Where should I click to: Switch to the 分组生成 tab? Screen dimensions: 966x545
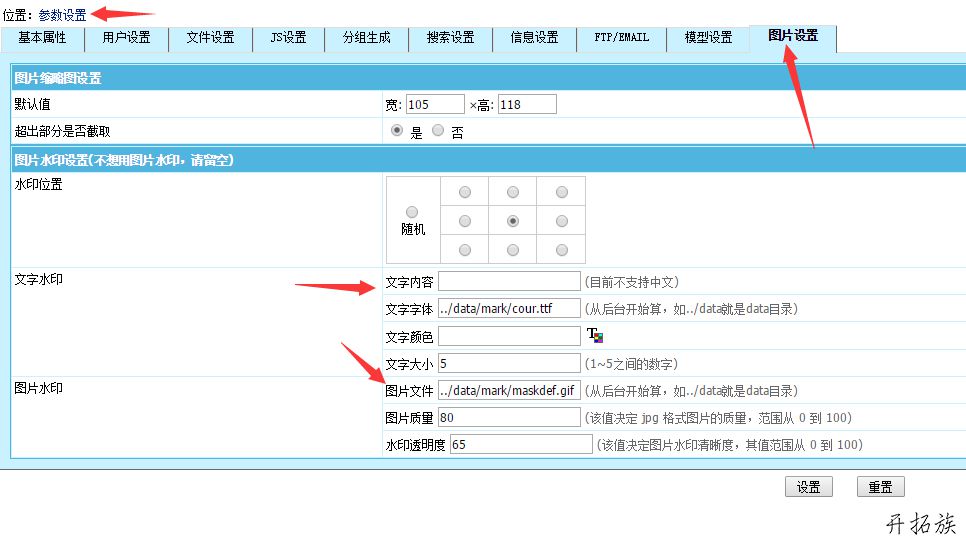(x=367, y=38)
